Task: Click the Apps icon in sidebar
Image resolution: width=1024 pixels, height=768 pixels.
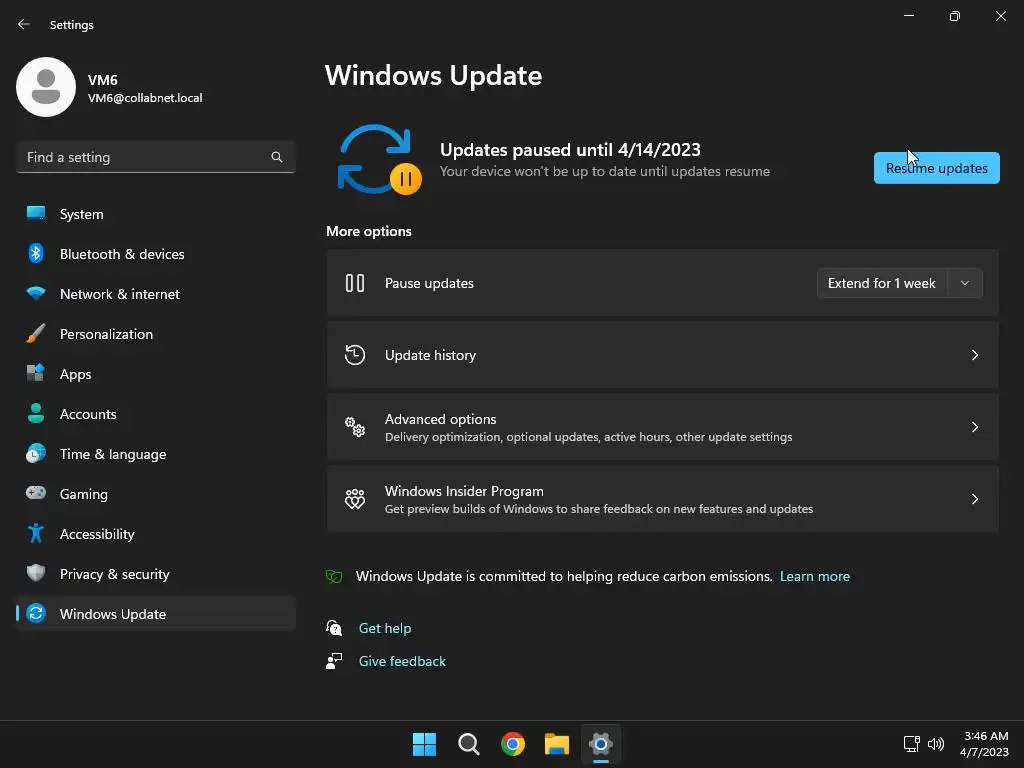Action: point(36,373)
